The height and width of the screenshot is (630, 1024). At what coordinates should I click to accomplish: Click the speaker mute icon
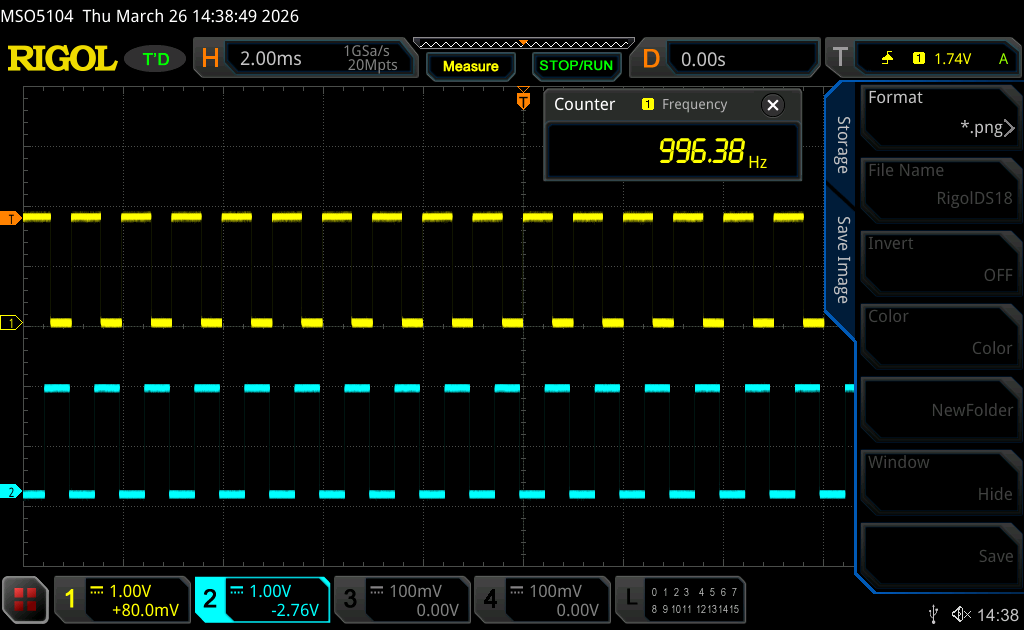[x=961, y=613]
